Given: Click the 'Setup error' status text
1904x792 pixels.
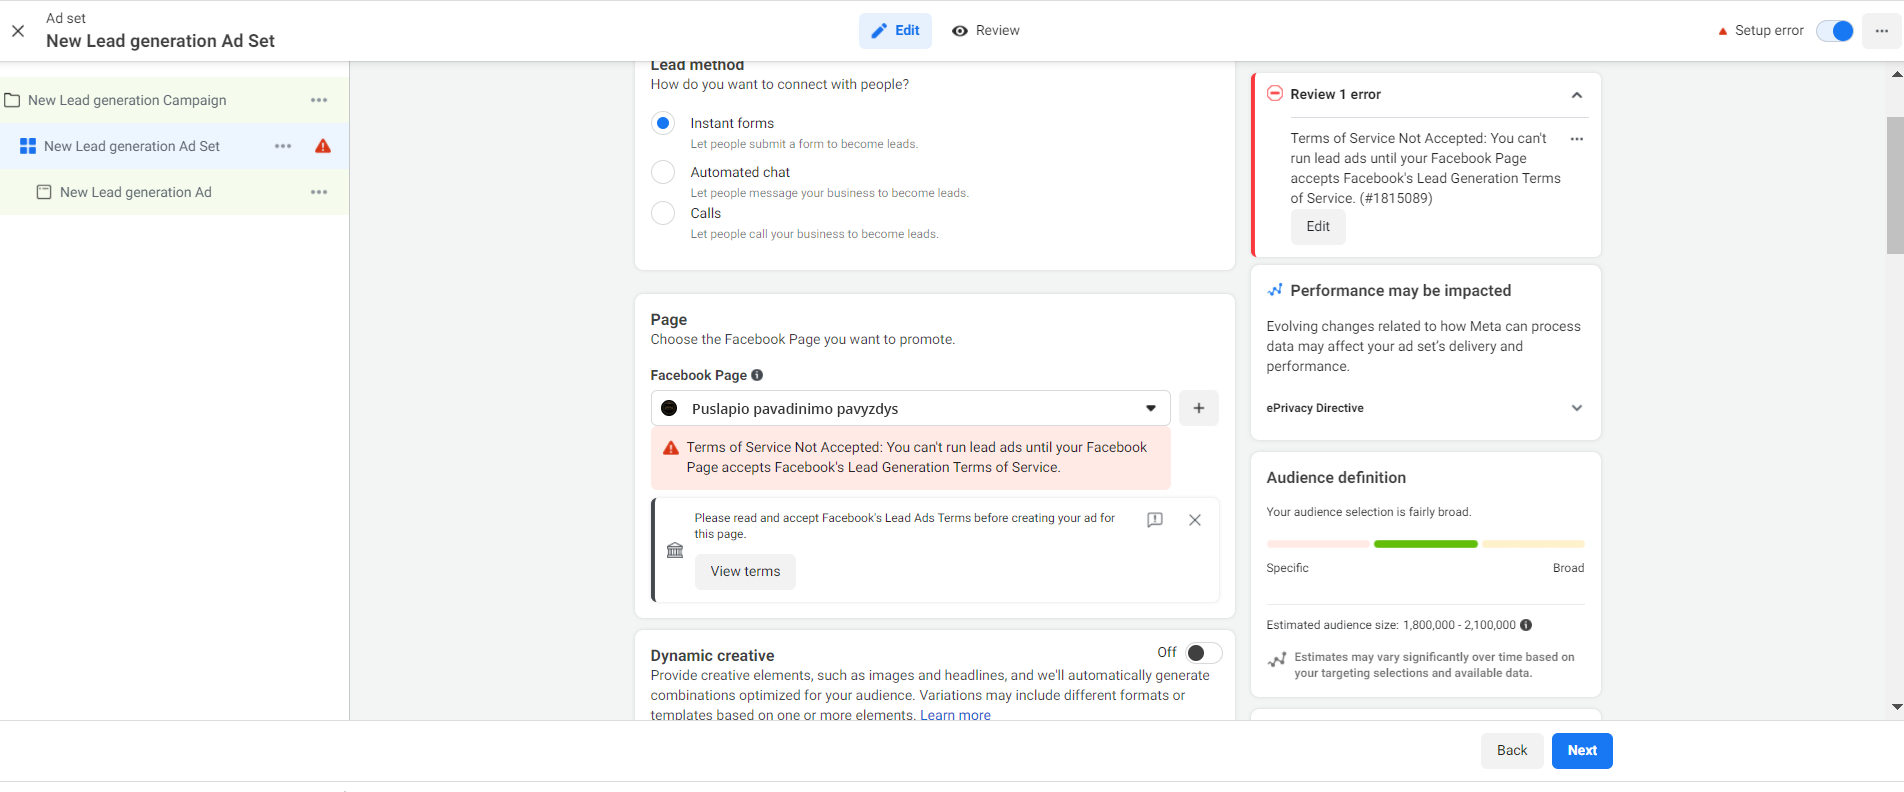Looking at the screenshot, I should pos(1769,31).
